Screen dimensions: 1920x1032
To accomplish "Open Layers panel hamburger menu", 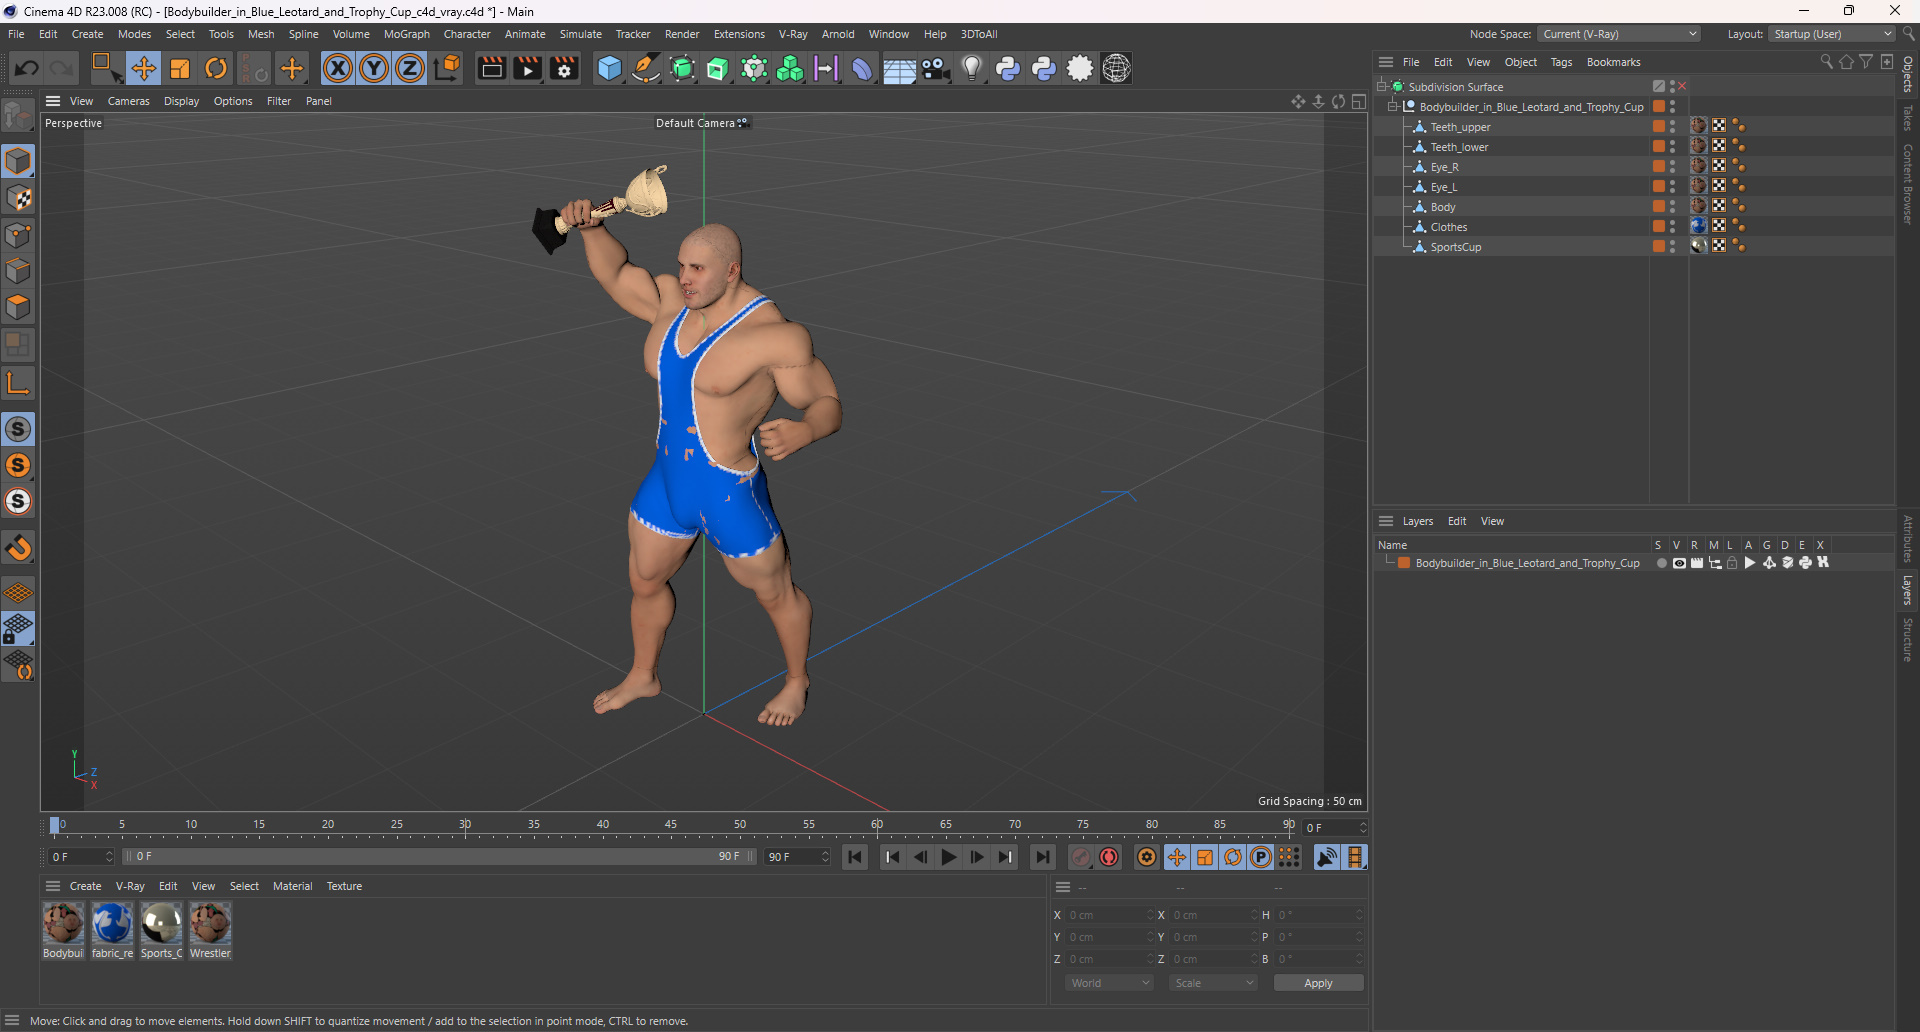I will pyautogui.click(x=1386, y=521).
